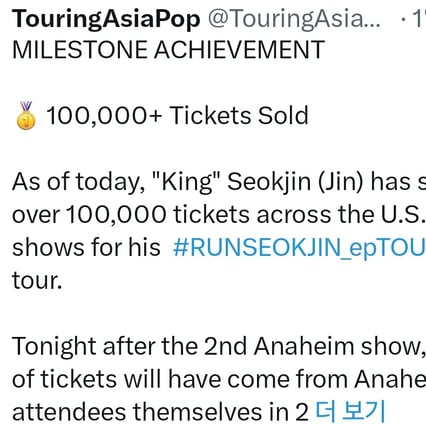This screenshot has width=426, height=426.
Task: Click 'As of today' at sentence start
Action: 78,182
